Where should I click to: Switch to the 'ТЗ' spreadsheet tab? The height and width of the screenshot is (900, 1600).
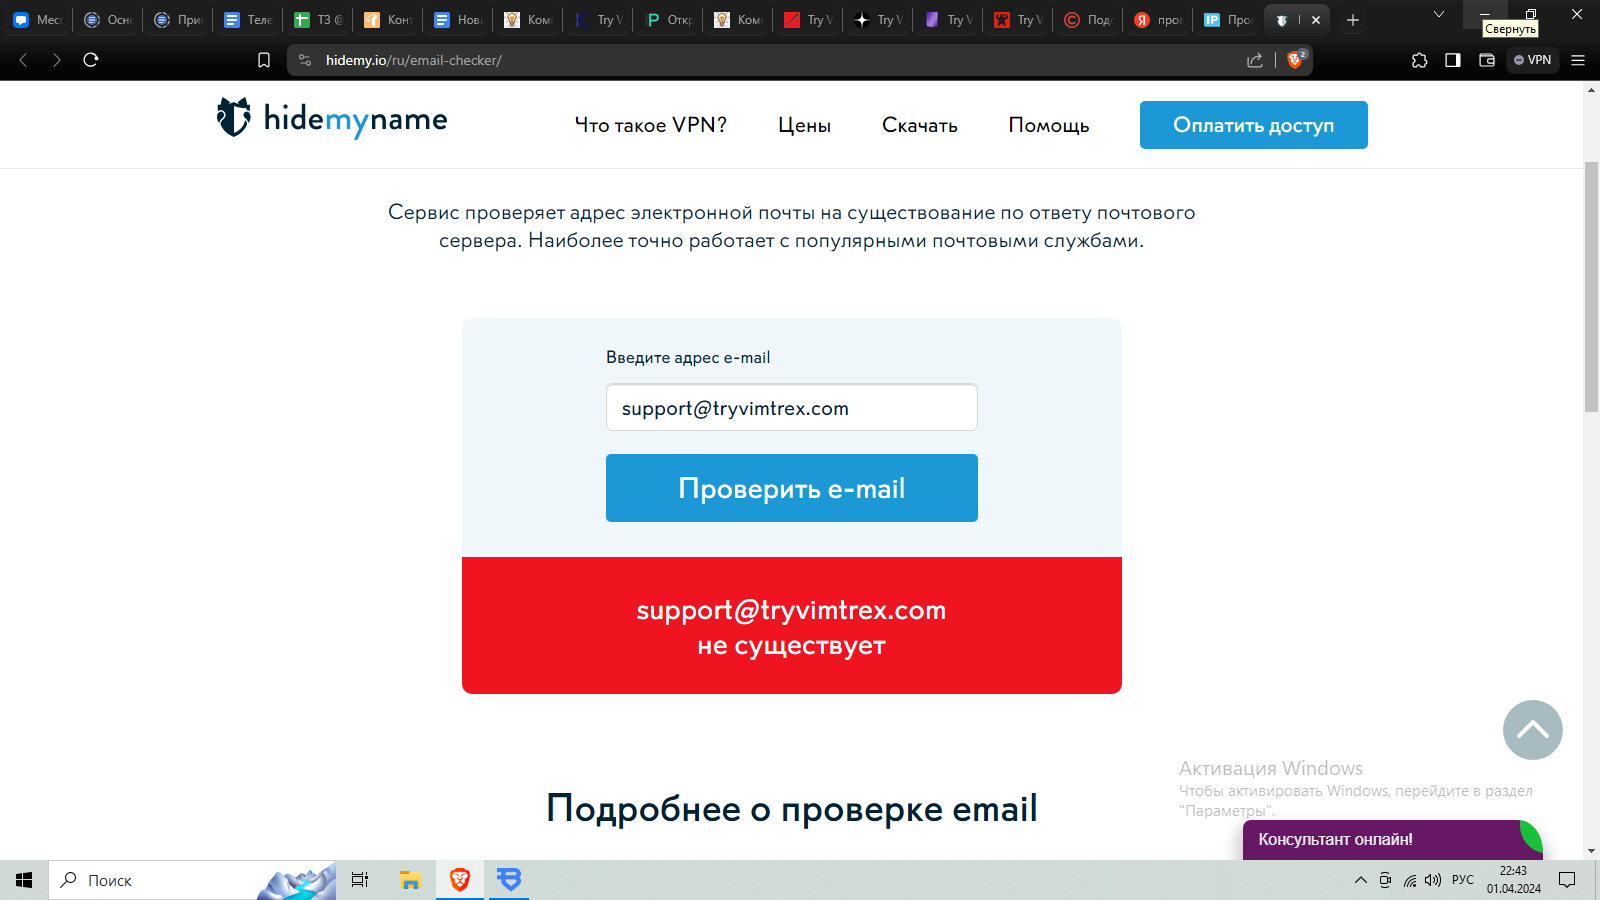point(317,20)
